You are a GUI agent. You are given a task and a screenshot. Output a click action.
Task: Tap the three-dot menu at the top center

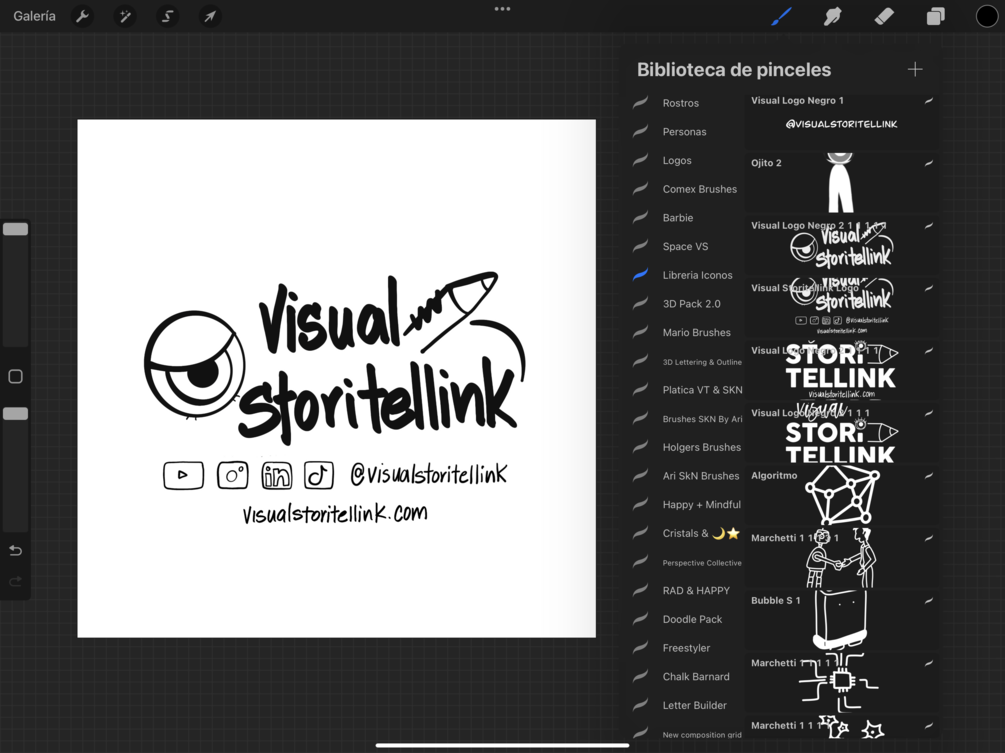coord(502,9)
